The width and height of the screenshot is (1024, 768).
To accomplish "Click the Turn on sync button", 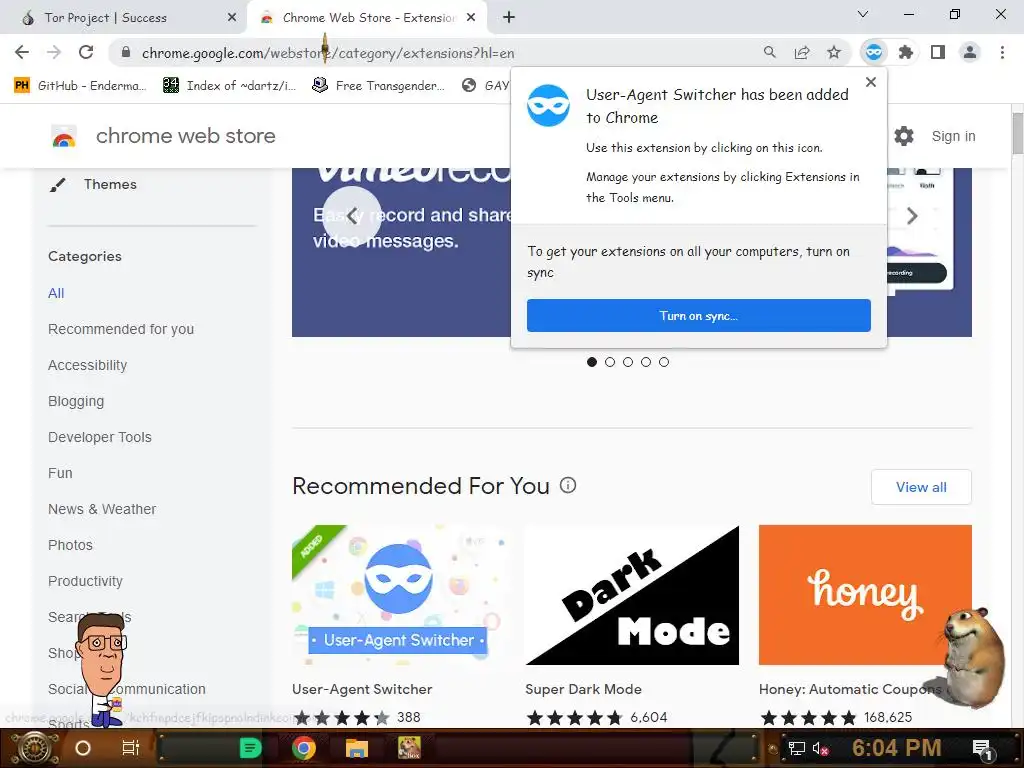I will pos(699,315).
